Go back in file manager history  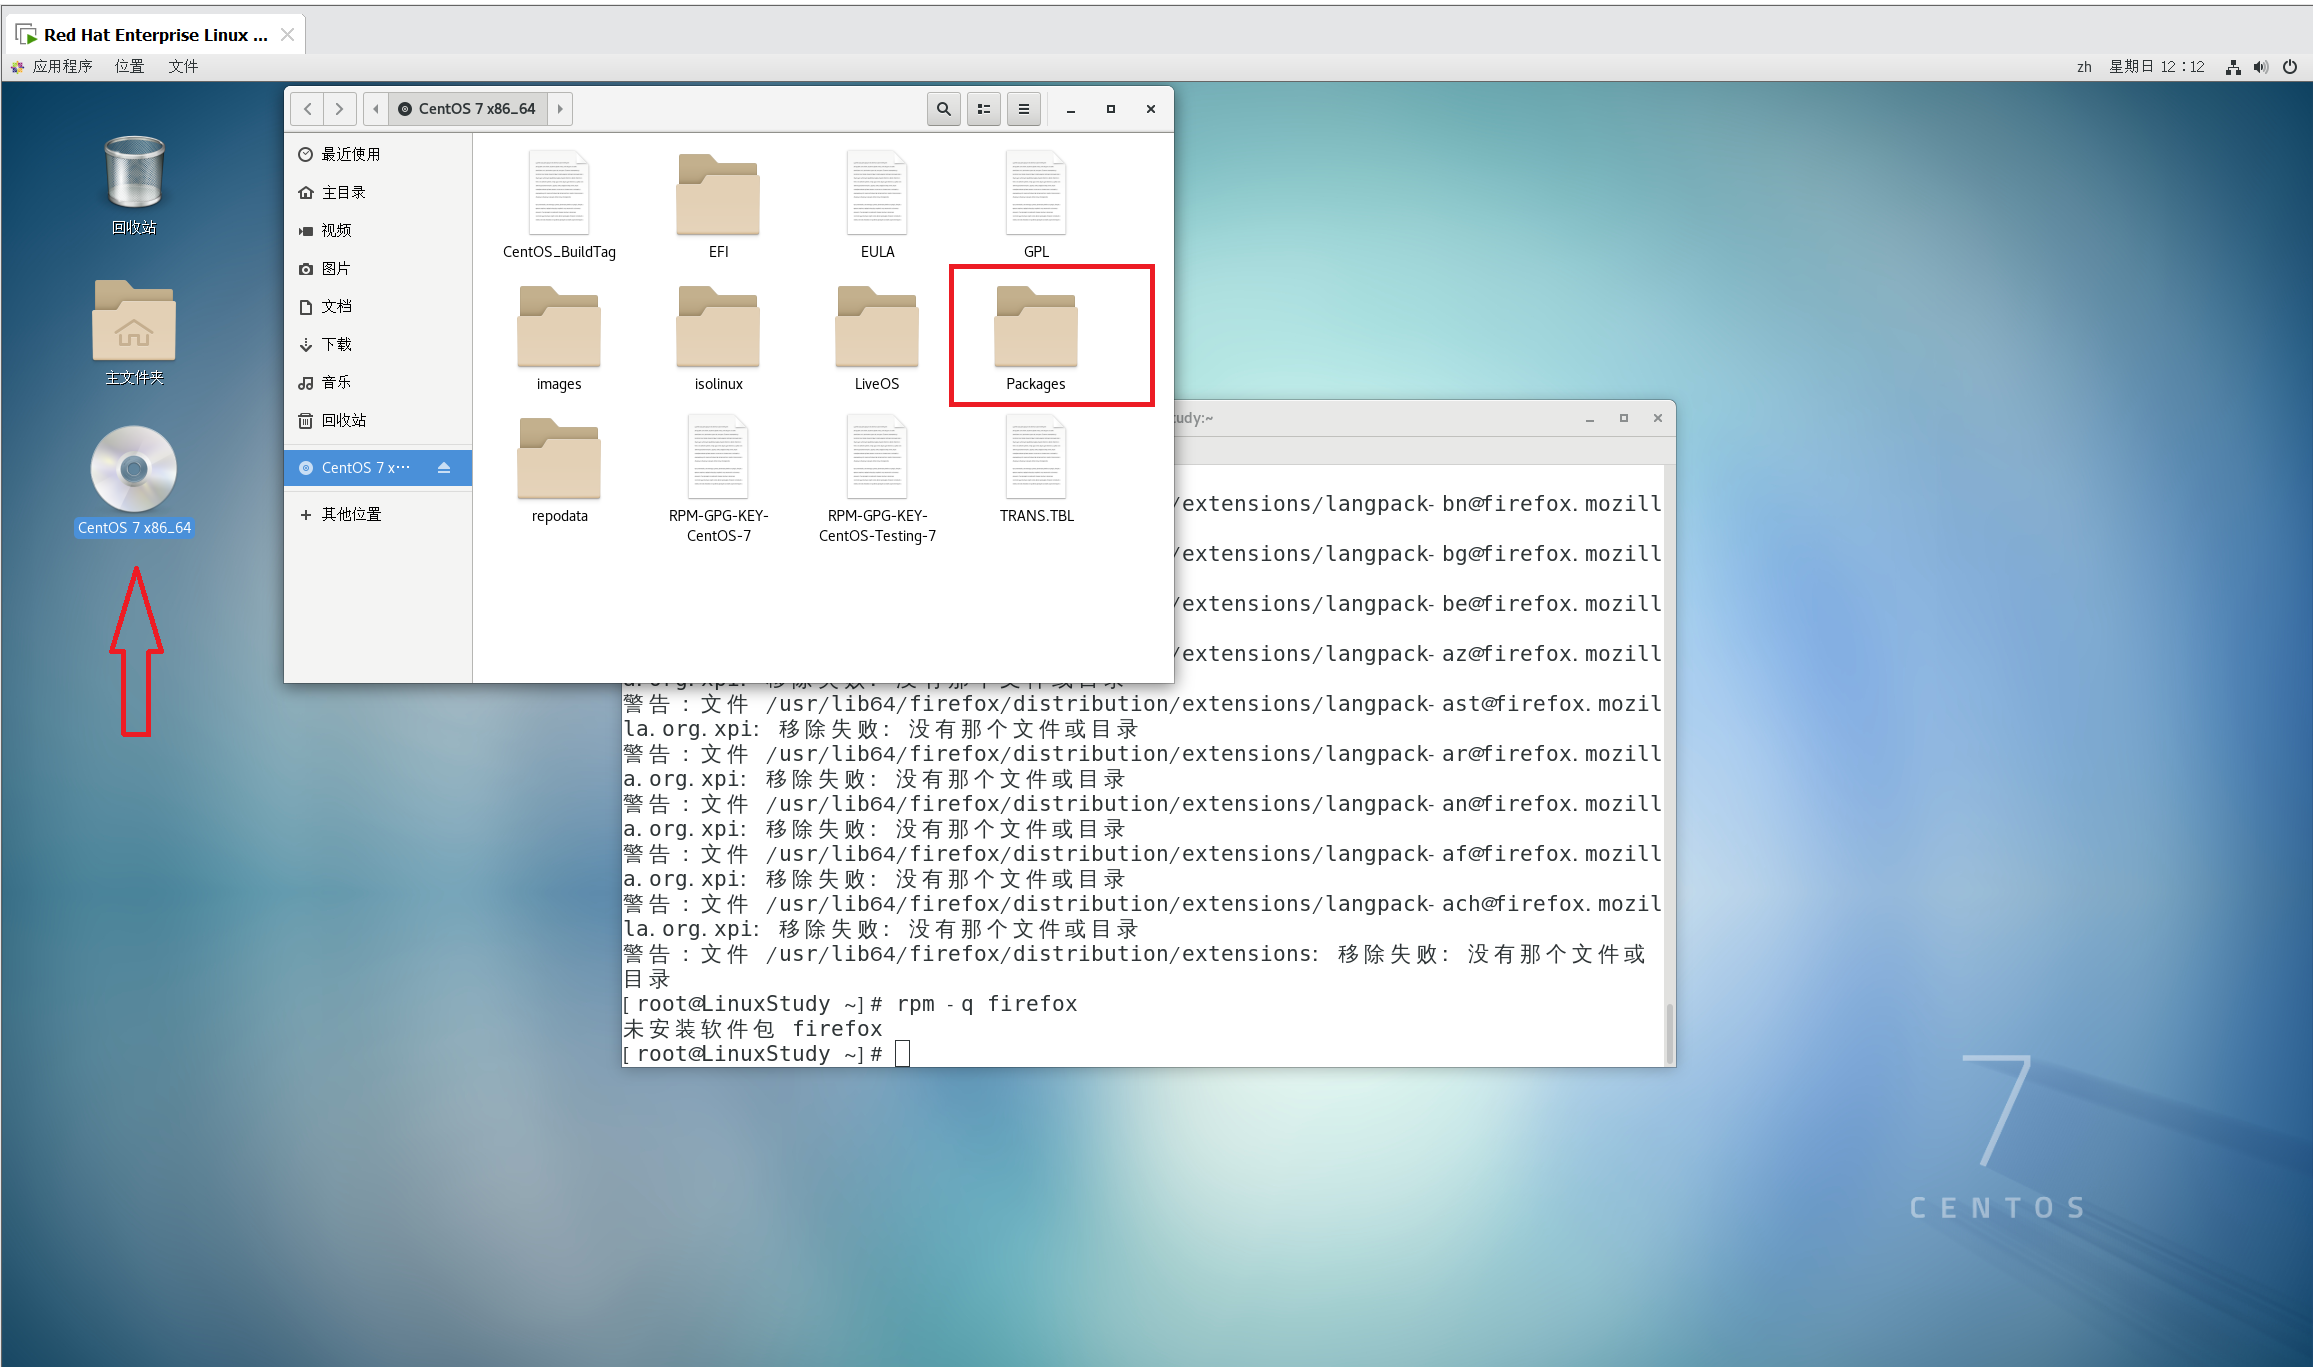point(308,109)
